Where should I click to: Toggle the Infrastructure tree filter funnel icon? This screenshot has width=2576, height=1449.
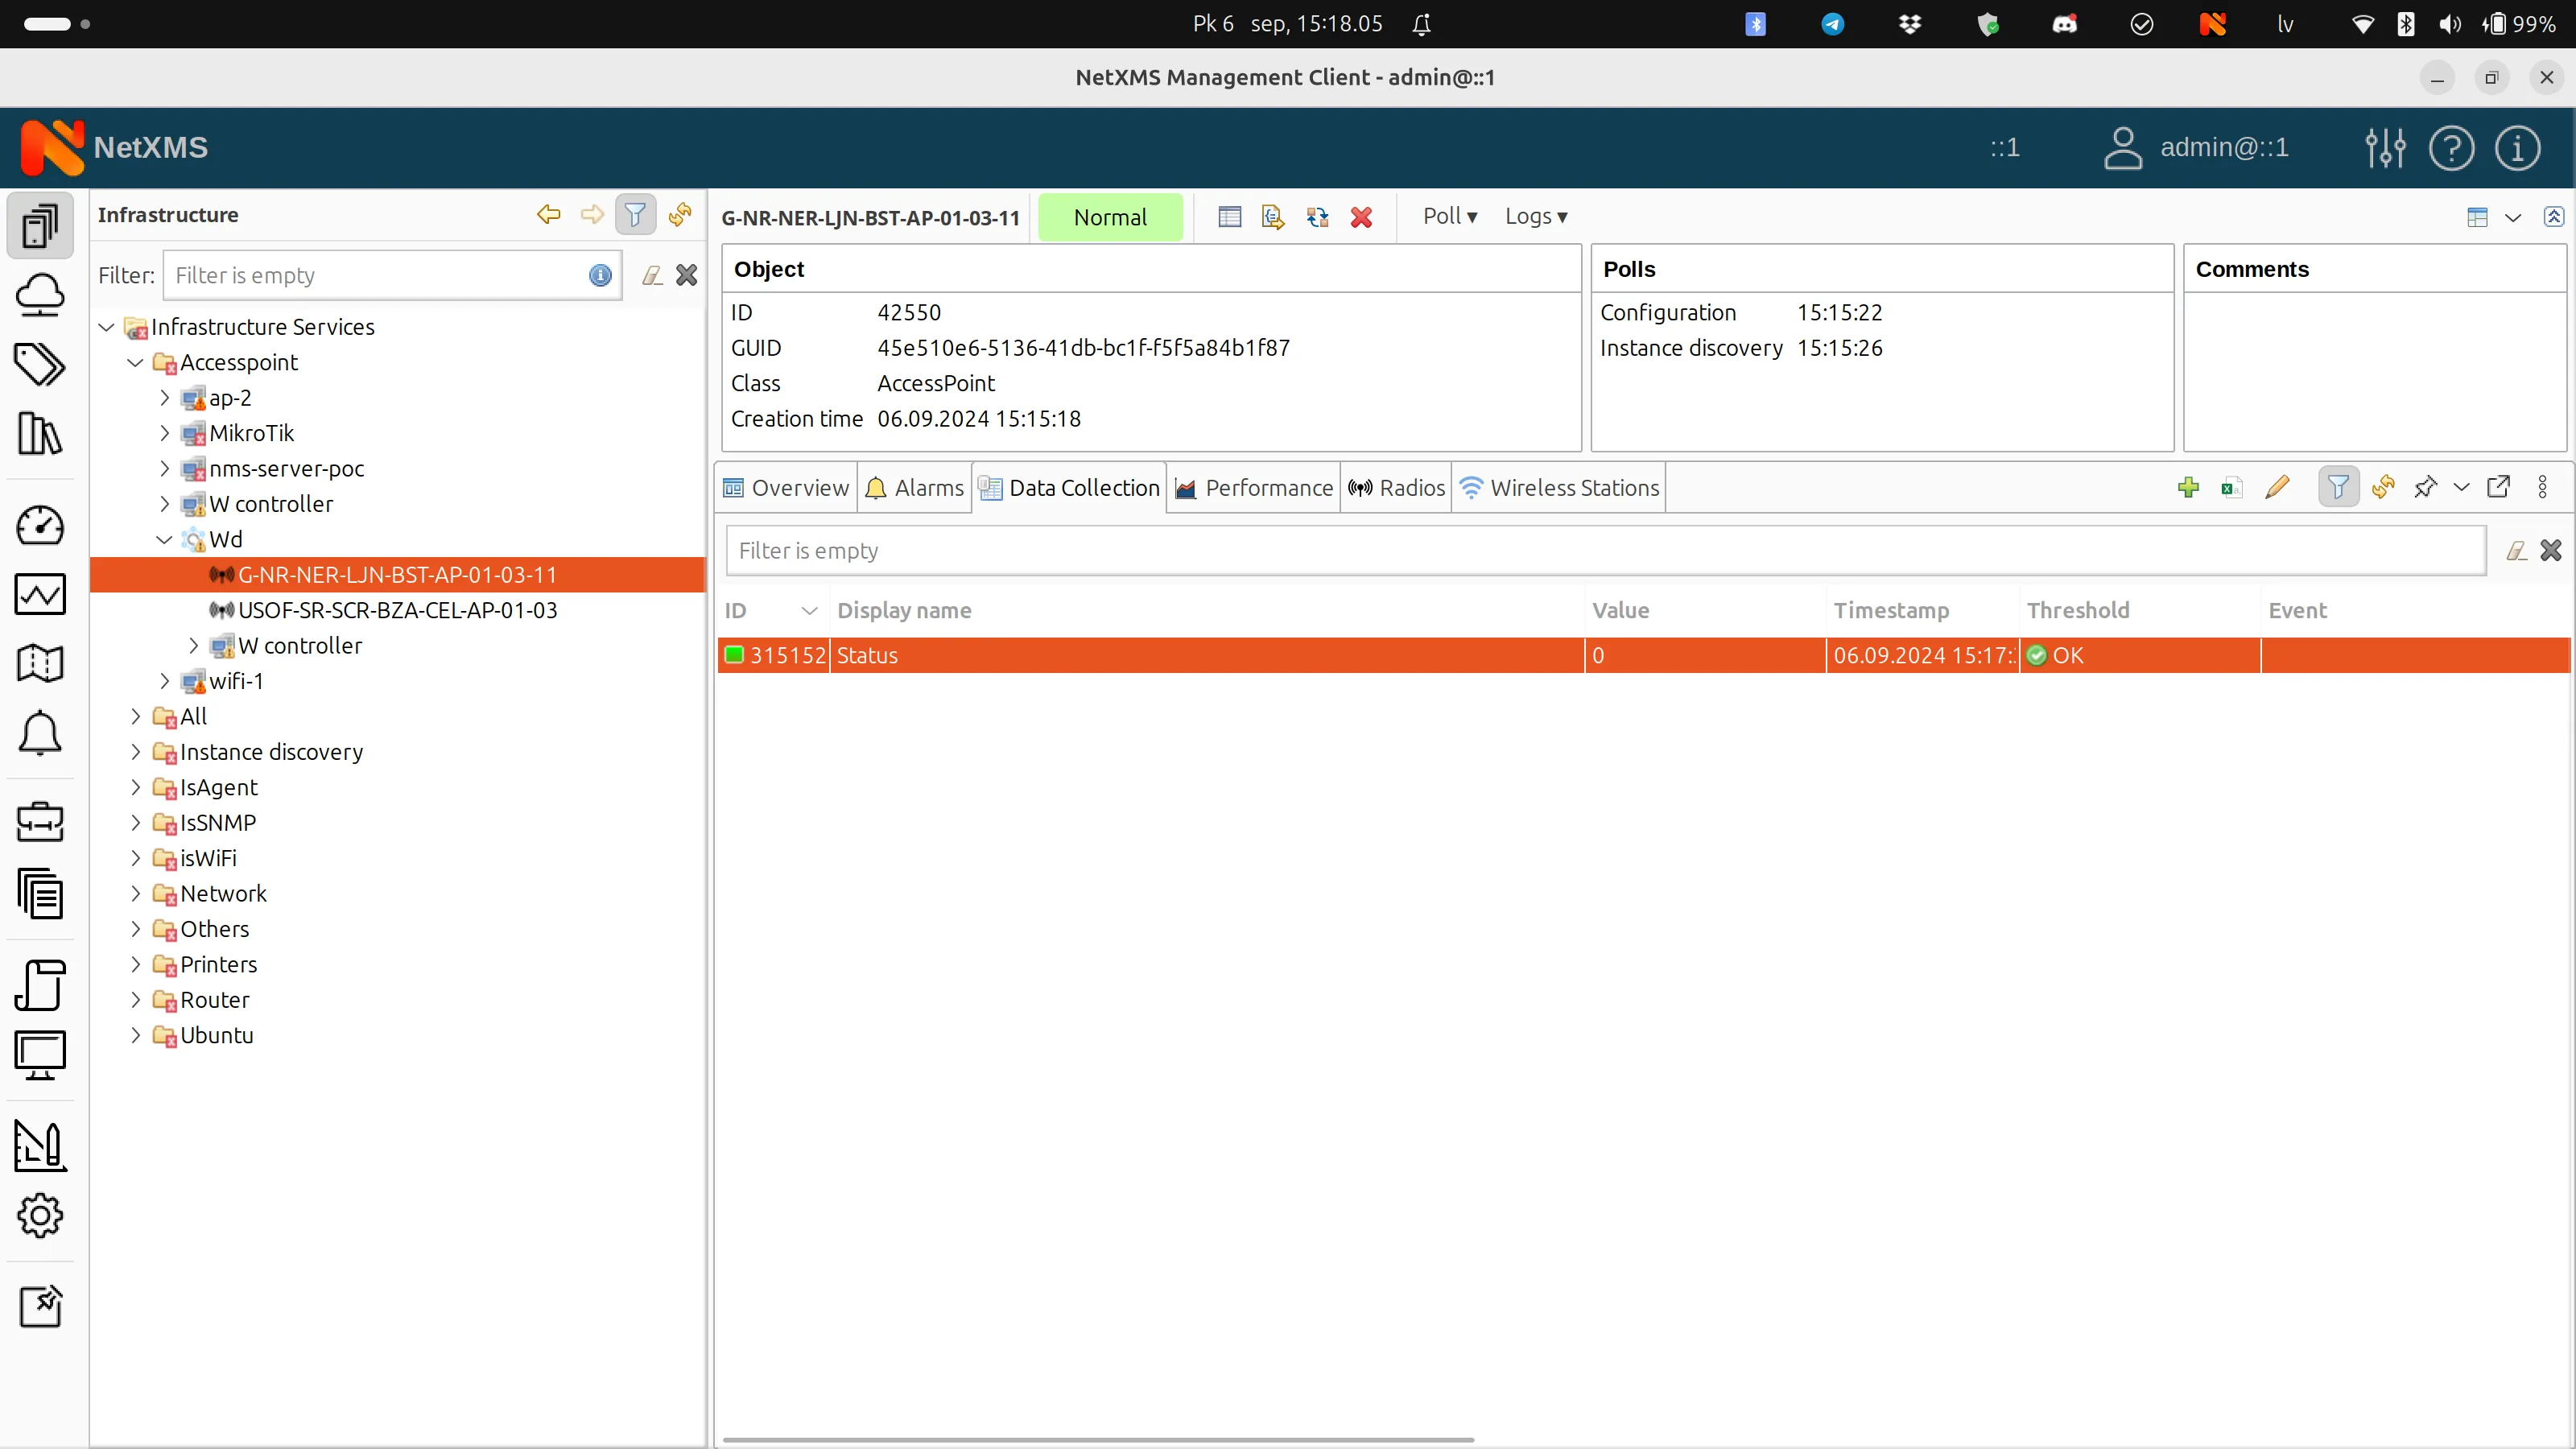(636, 215)
